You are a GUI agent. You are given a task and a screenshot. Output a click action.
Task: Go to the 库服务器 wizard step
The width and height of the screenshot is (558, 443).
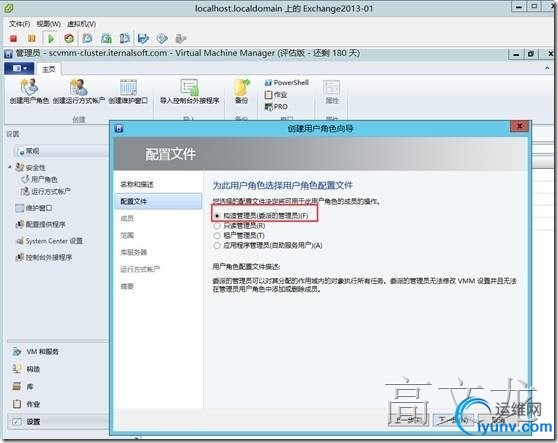(133, 252)
